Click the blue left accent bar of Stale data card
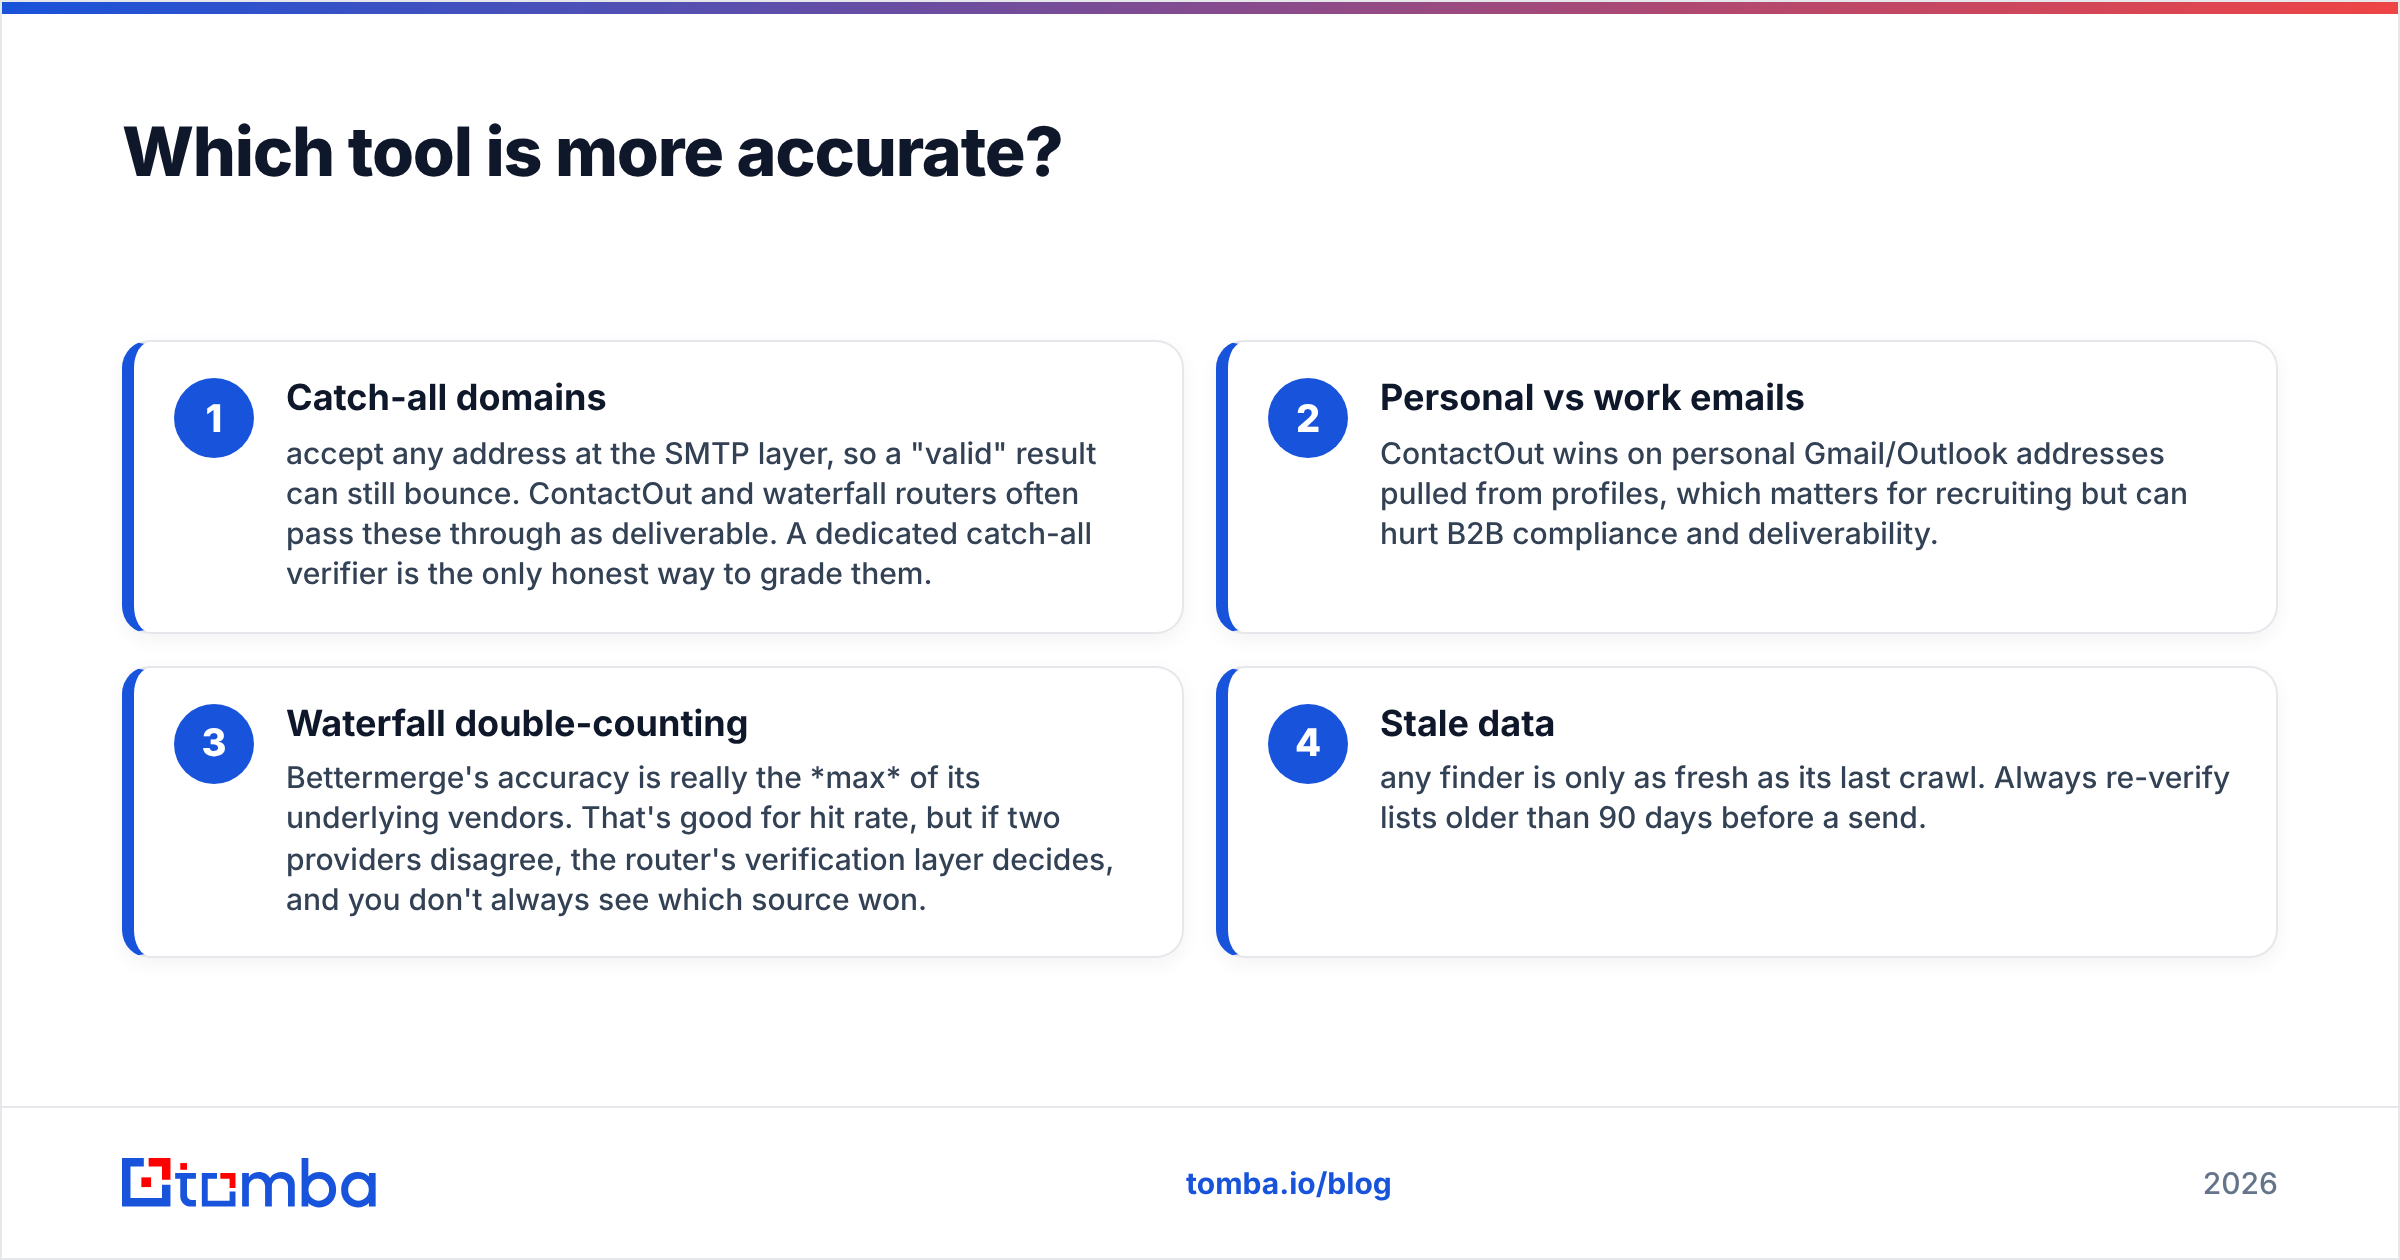Viewport: 2400px width, 1260px height. 1222,812
